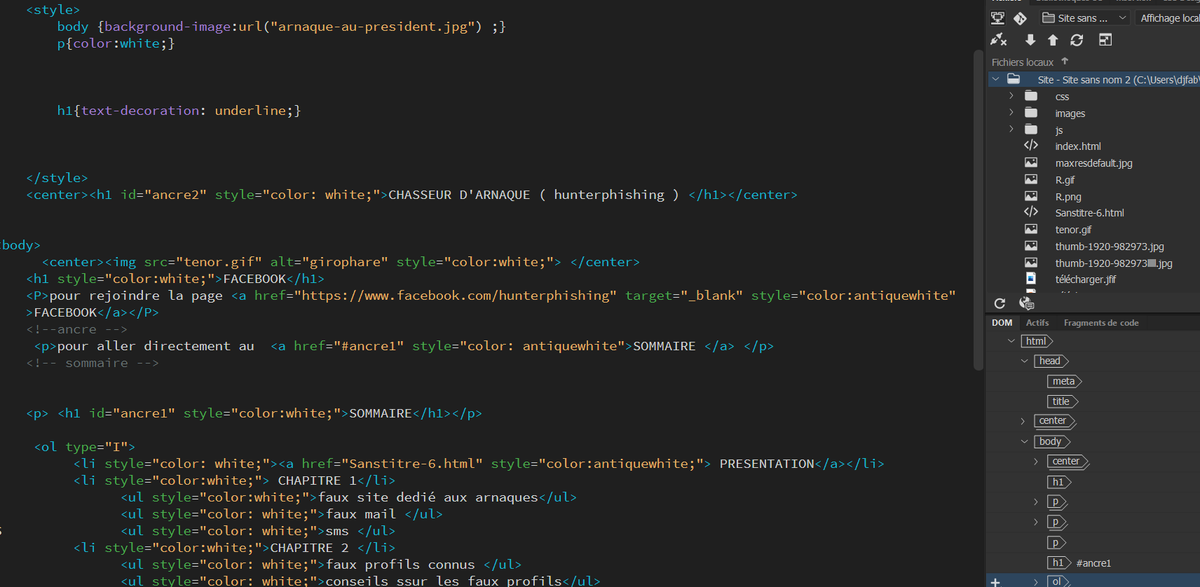Click the code file icon of index.html
Screen dimensions: 1200x587
pos(1031,146)
